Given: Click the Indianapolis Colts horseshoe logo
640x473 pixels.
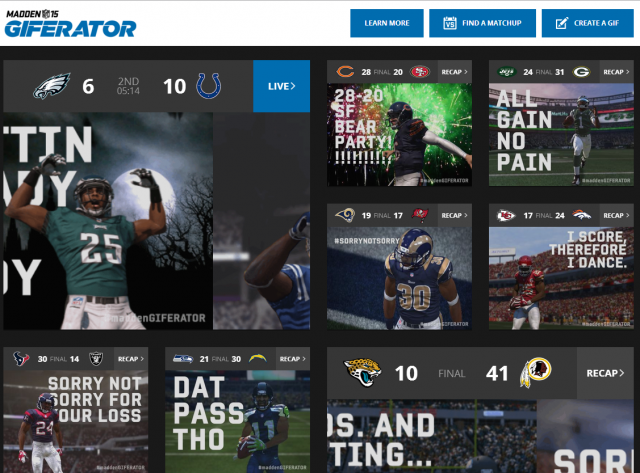Looking at the screenshot, I should pos(210,86).
